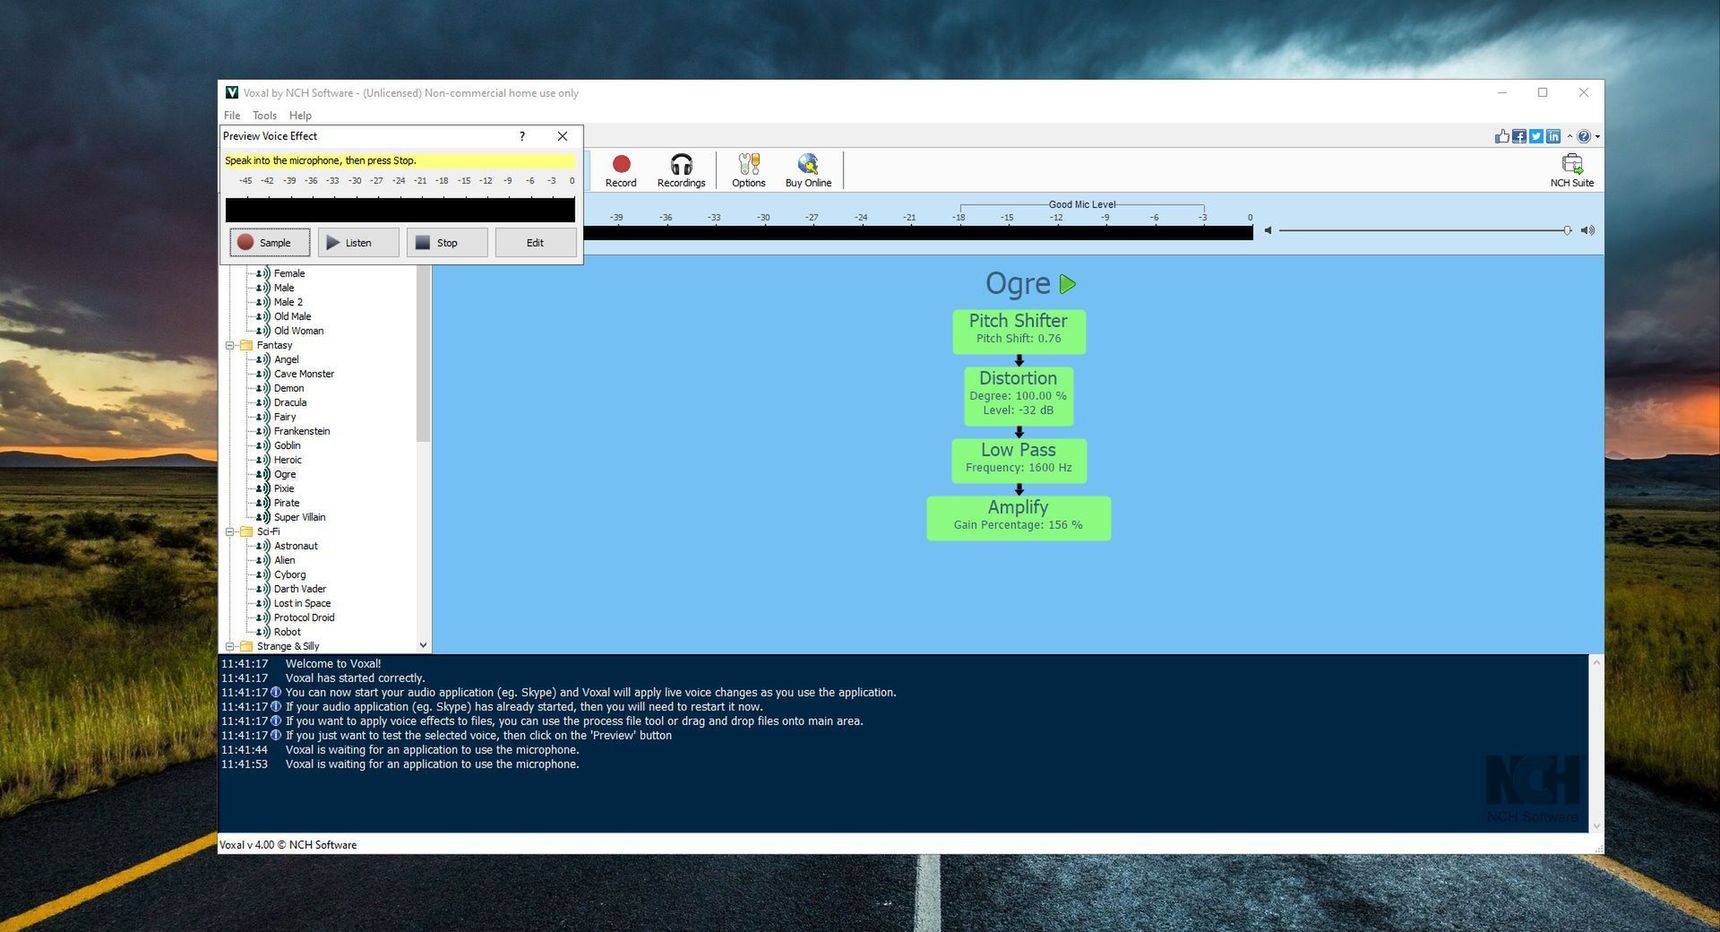Viewport: 1720px width, 932px height.
Task: Click the Amplify effect block
Action: point(1018,518)
